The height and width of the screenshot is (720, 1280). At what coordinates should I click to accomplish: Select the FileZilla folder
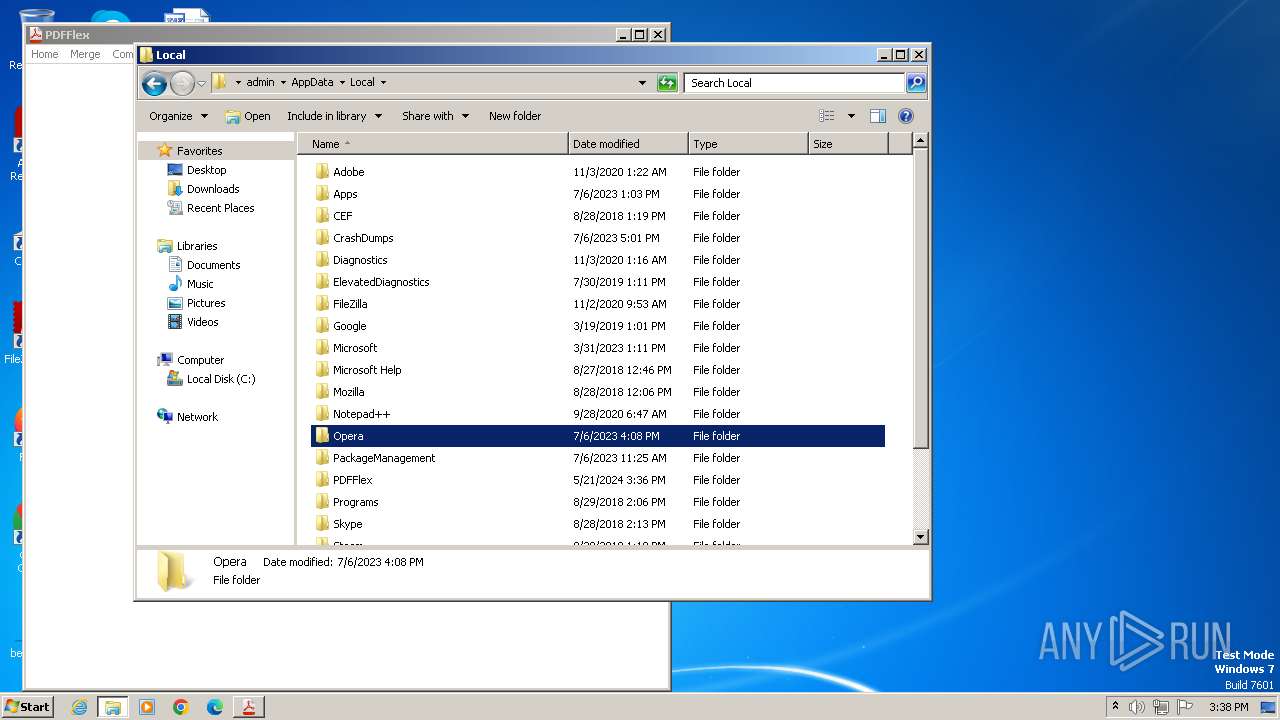pos(350,304)
